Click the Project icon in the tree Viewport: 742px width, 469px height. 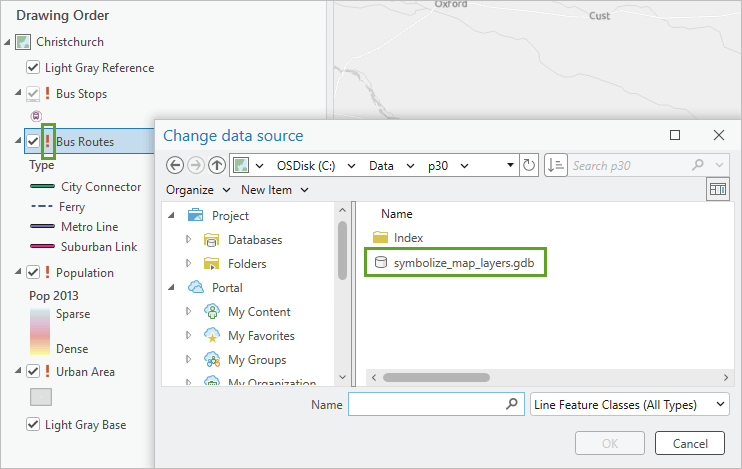point(195,215)
